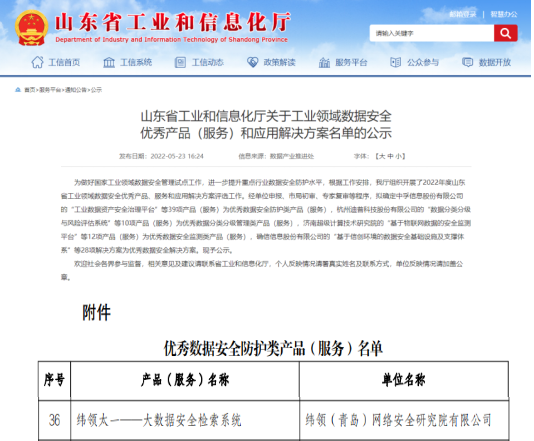Click the 产品（服务）名称 column header
Image resolution: width=534 pixels, height=441 pixels.
(x=185, y=380)
